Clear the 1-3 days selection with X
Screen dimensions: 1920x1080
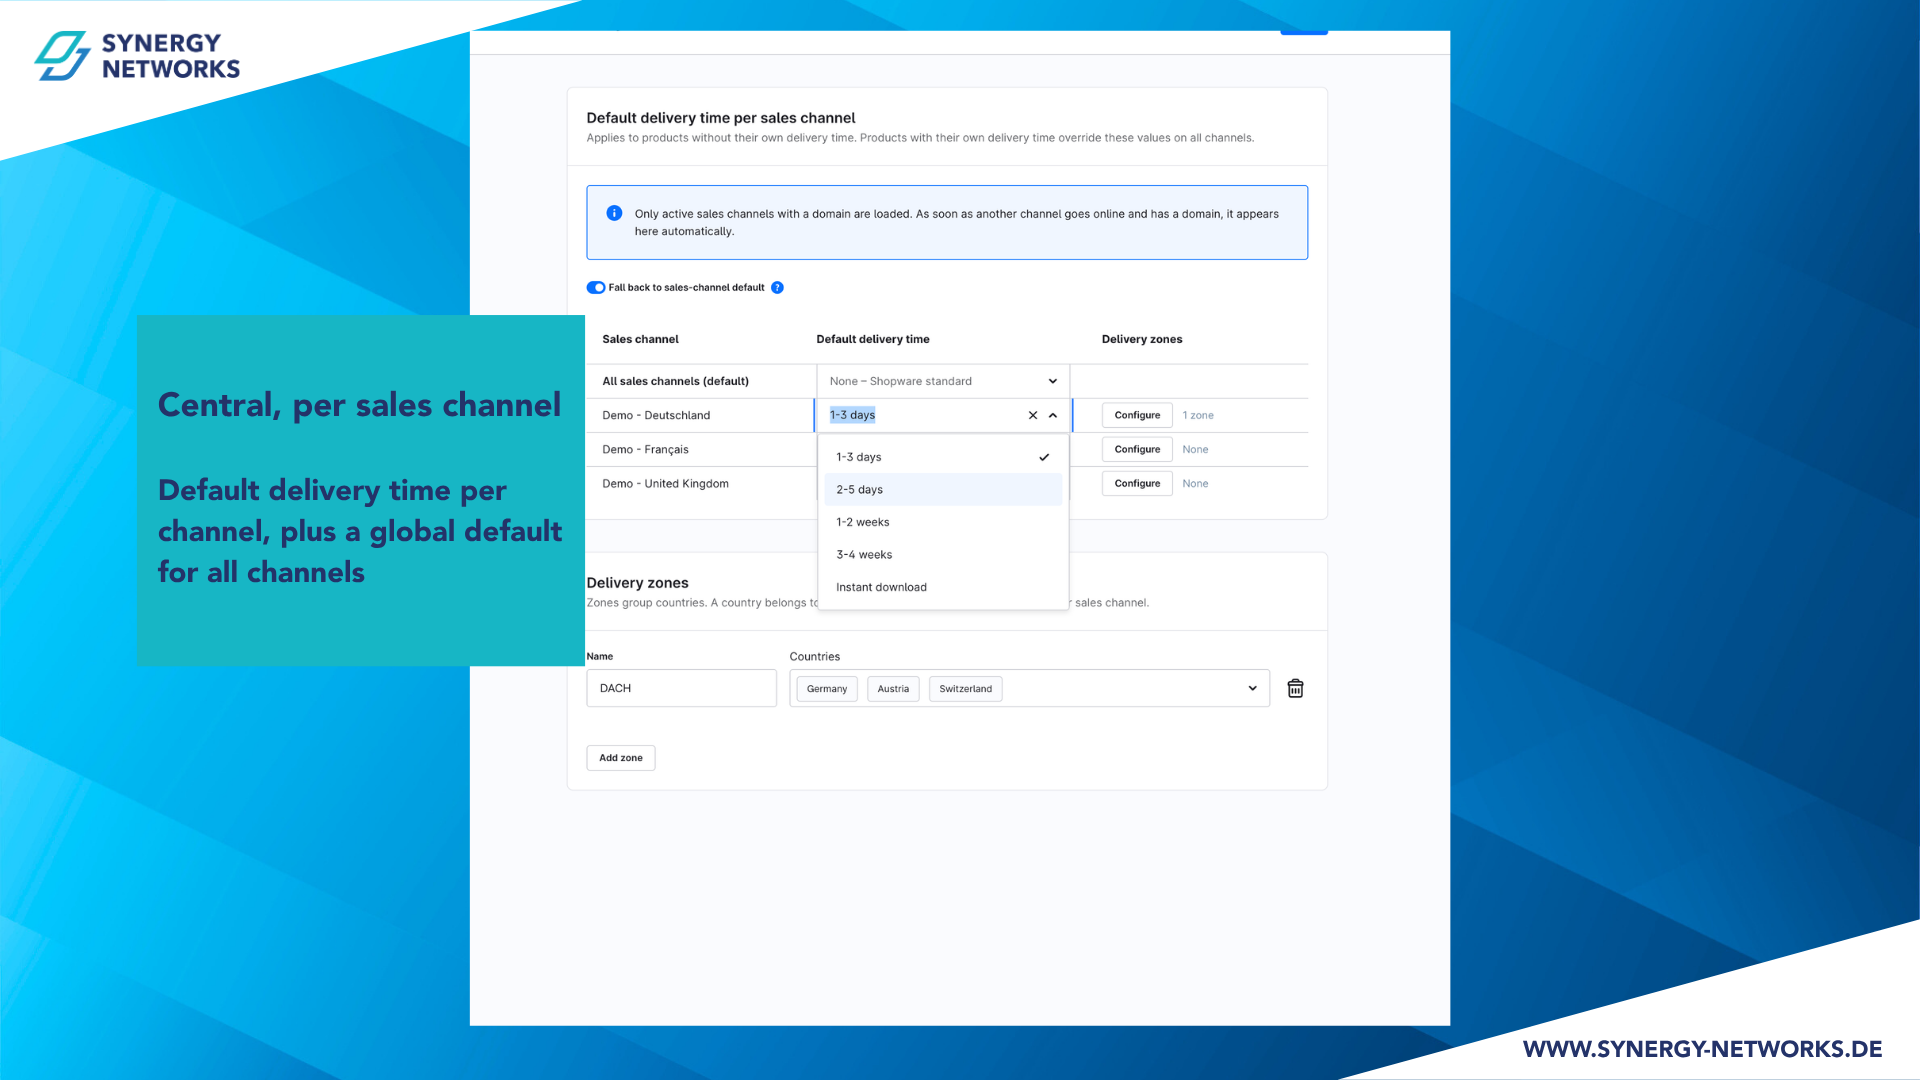click(x=1033, y=415)
